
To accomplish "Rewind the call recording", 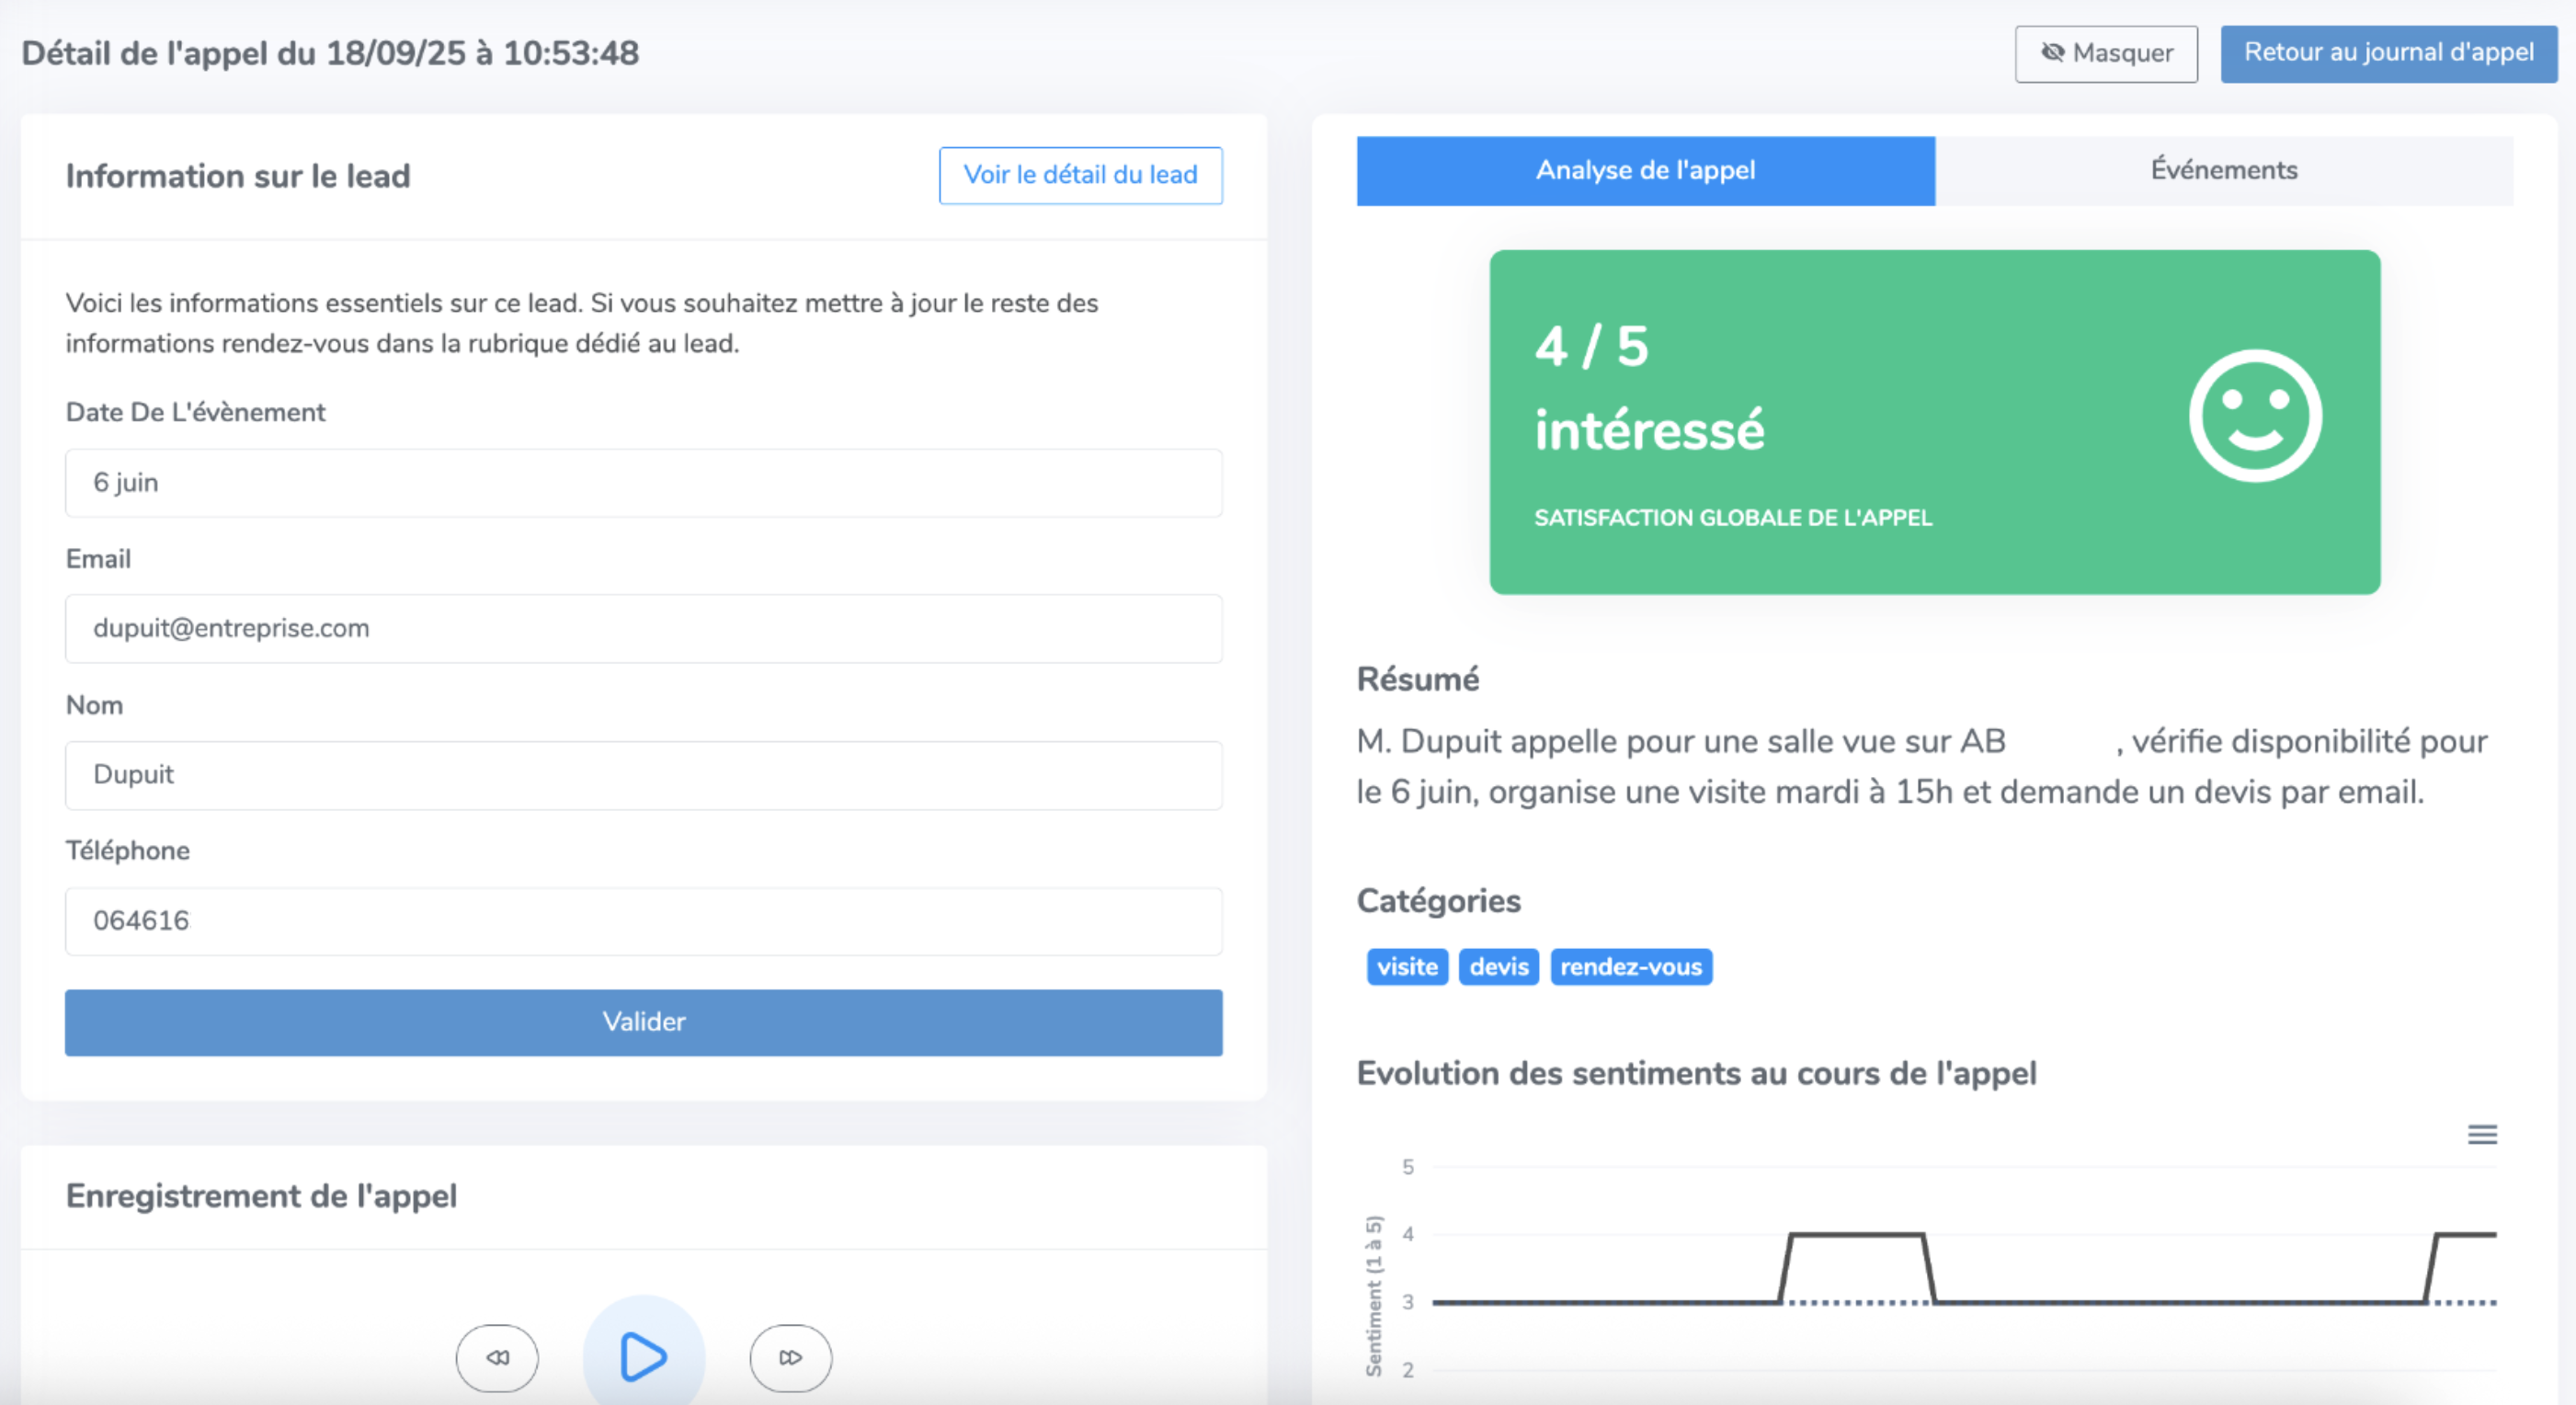I will tap(497, 1357).
